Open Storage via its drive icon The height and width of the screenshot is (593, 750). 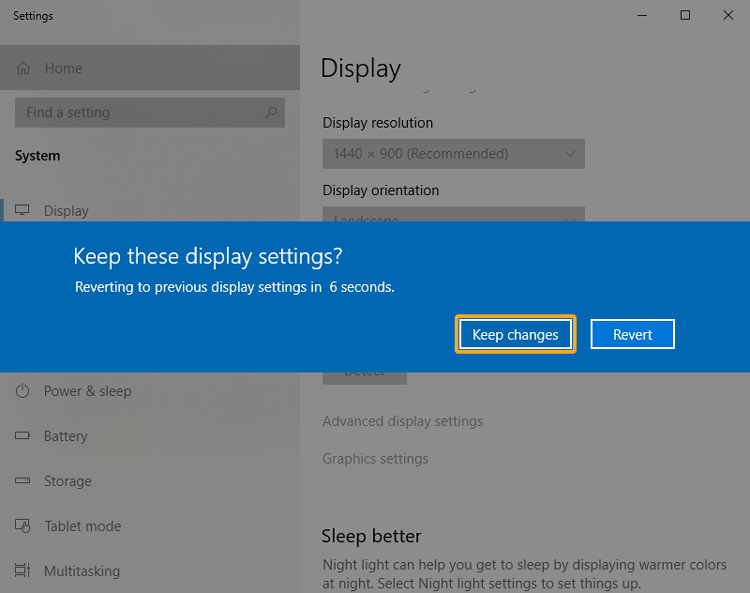(22, 481)
